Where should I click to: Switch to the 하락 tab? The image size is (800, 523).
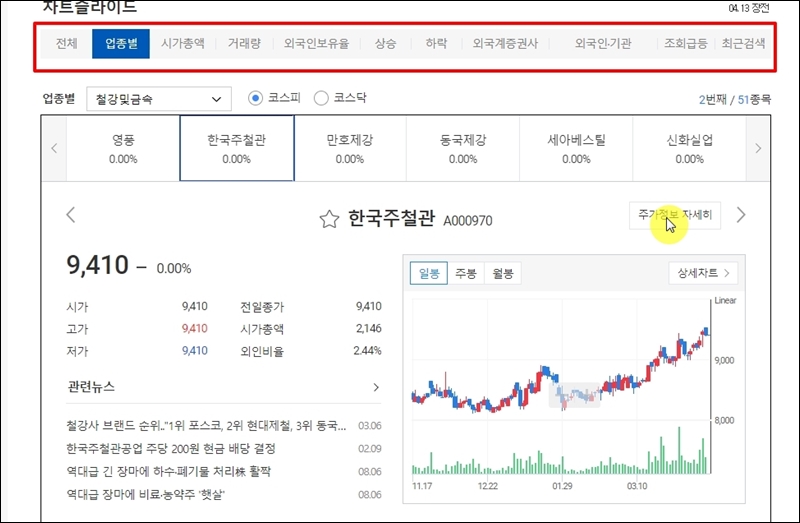coord(436,44)
